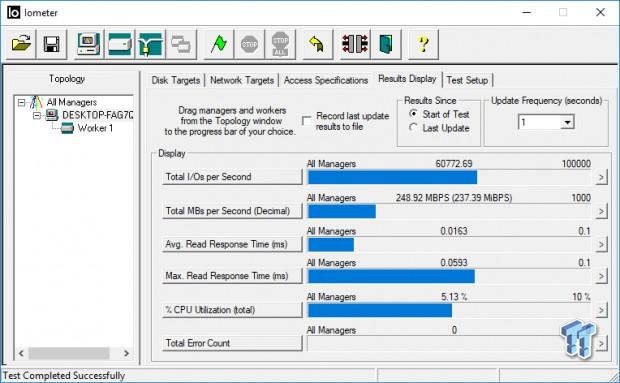The width and height of the screenshot is (620, 383).
Task: Stop current test icon
Action: tap(250, 44)
